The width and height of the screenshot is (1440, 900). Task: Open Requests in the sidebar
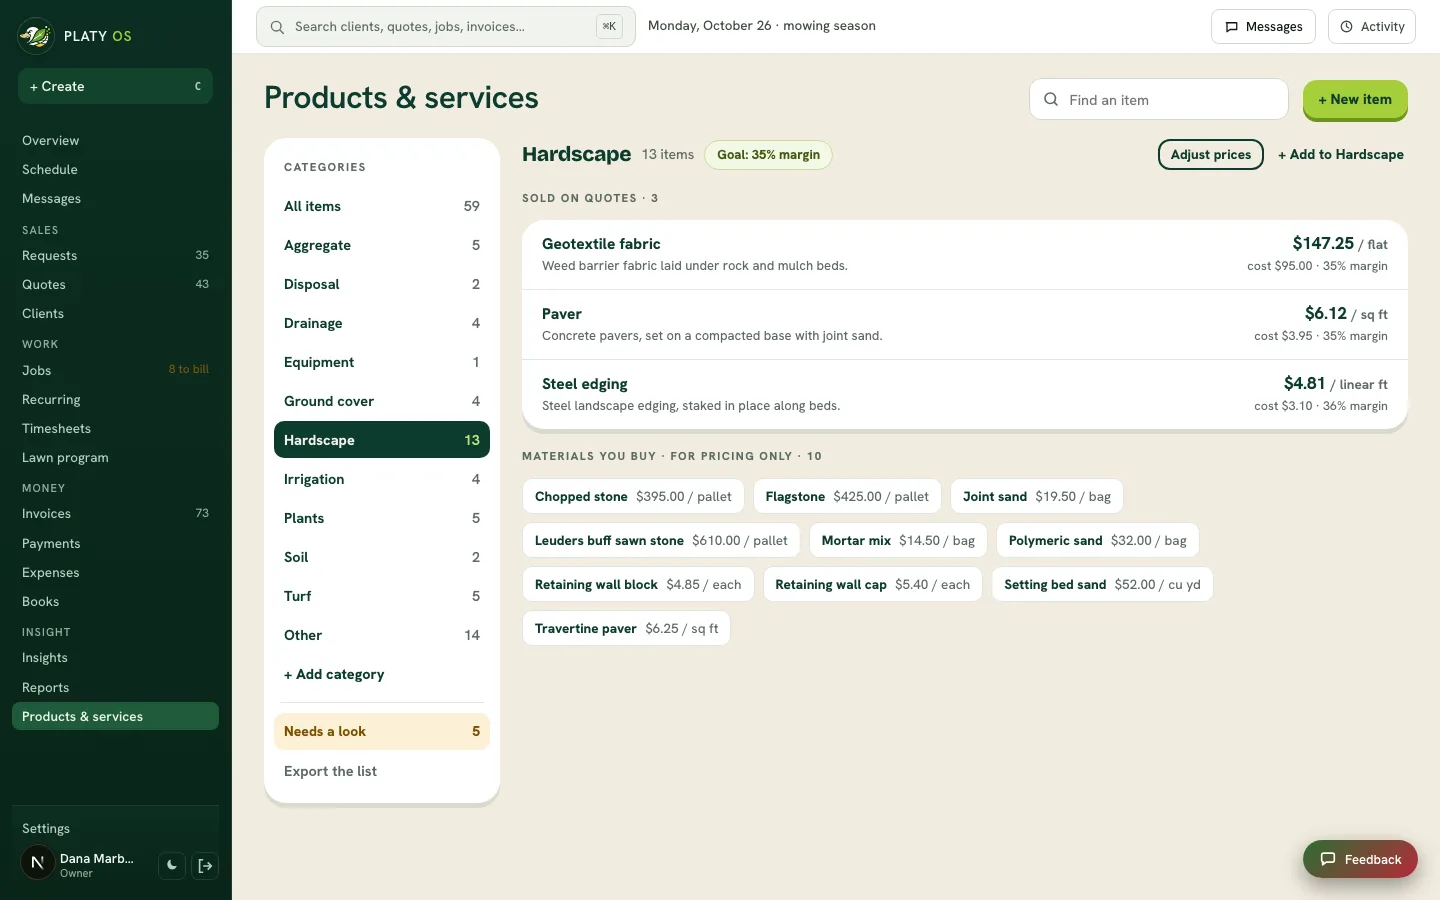coord(115,256)
